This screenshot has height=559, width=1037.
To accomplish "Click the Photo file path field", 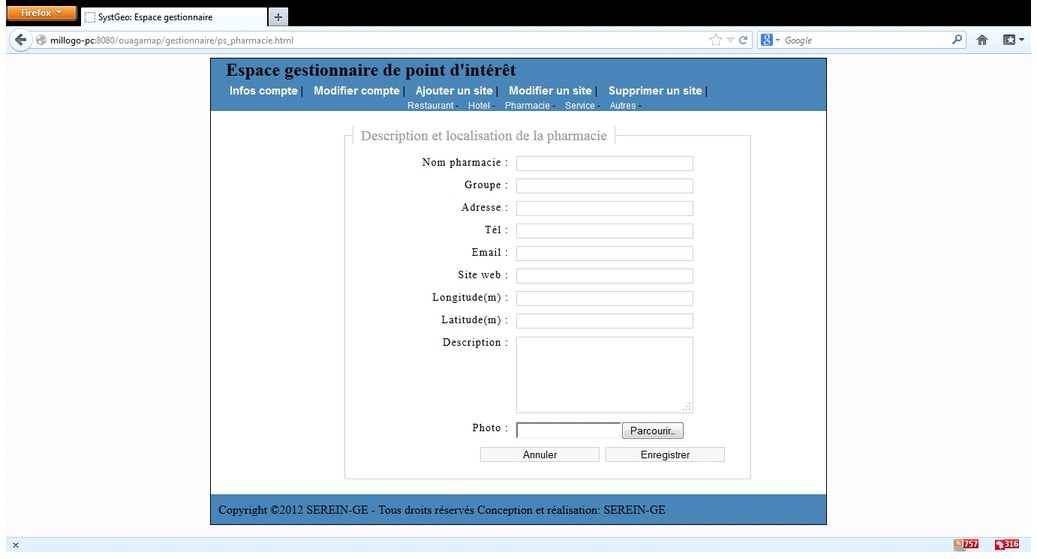I will tap(568, 431).
